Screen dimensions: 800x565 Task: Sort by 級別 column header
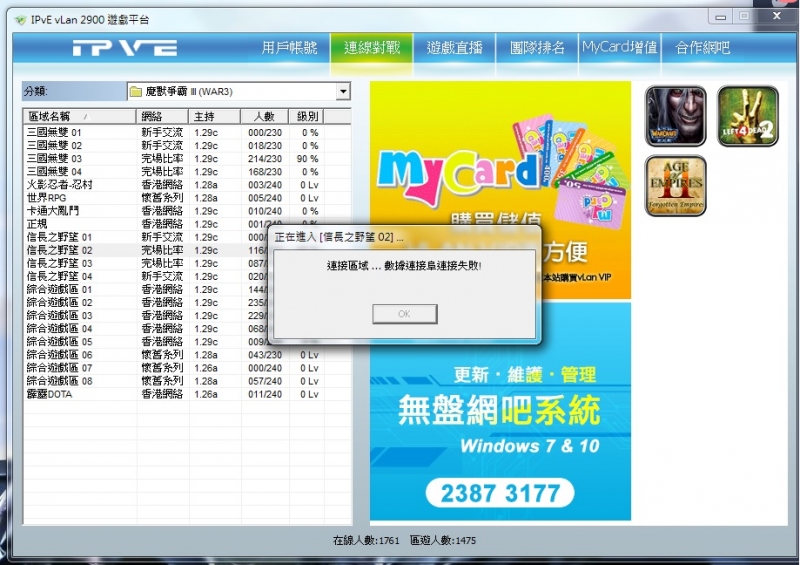click(306, 116)
